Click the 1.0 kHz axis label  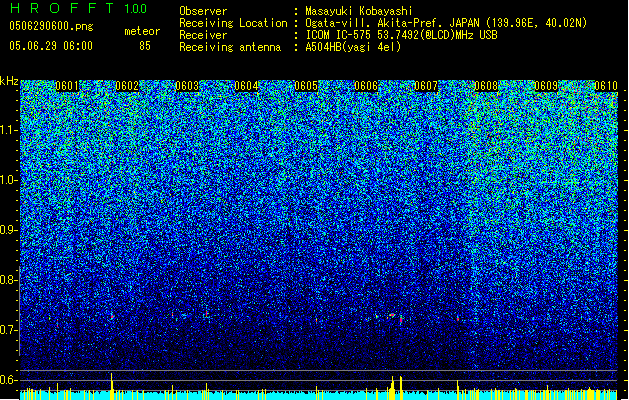pos(9,180)
